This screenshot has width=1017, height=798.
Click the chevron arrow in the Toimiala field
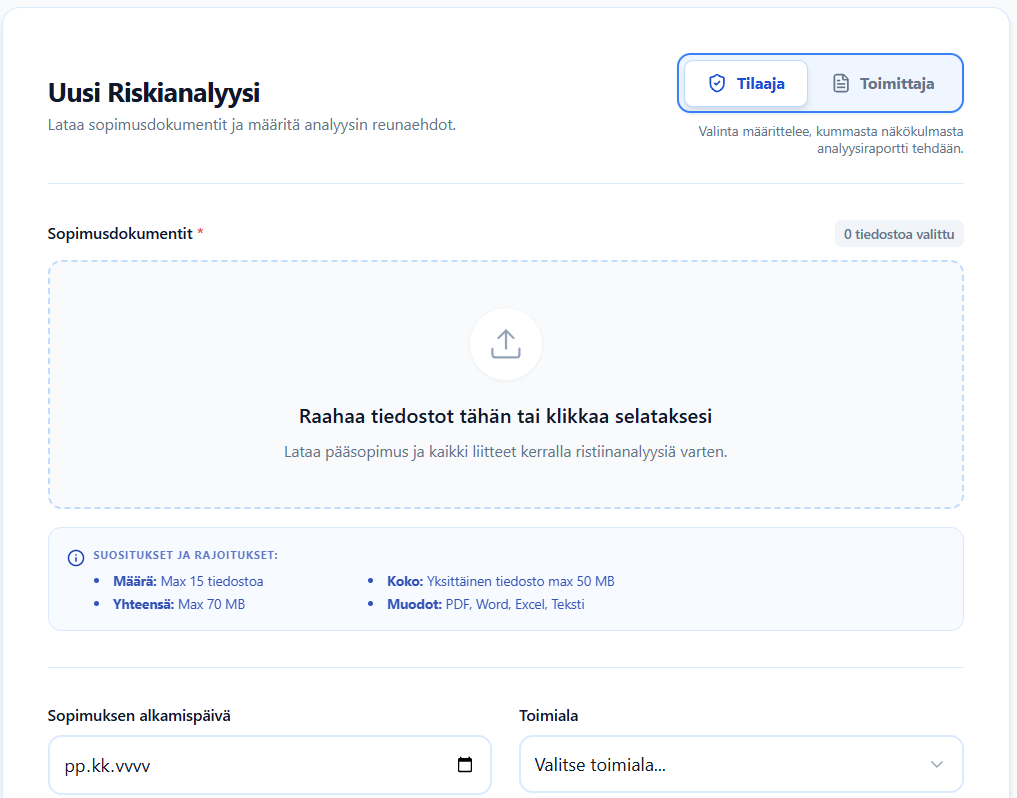tap(937, 764)
